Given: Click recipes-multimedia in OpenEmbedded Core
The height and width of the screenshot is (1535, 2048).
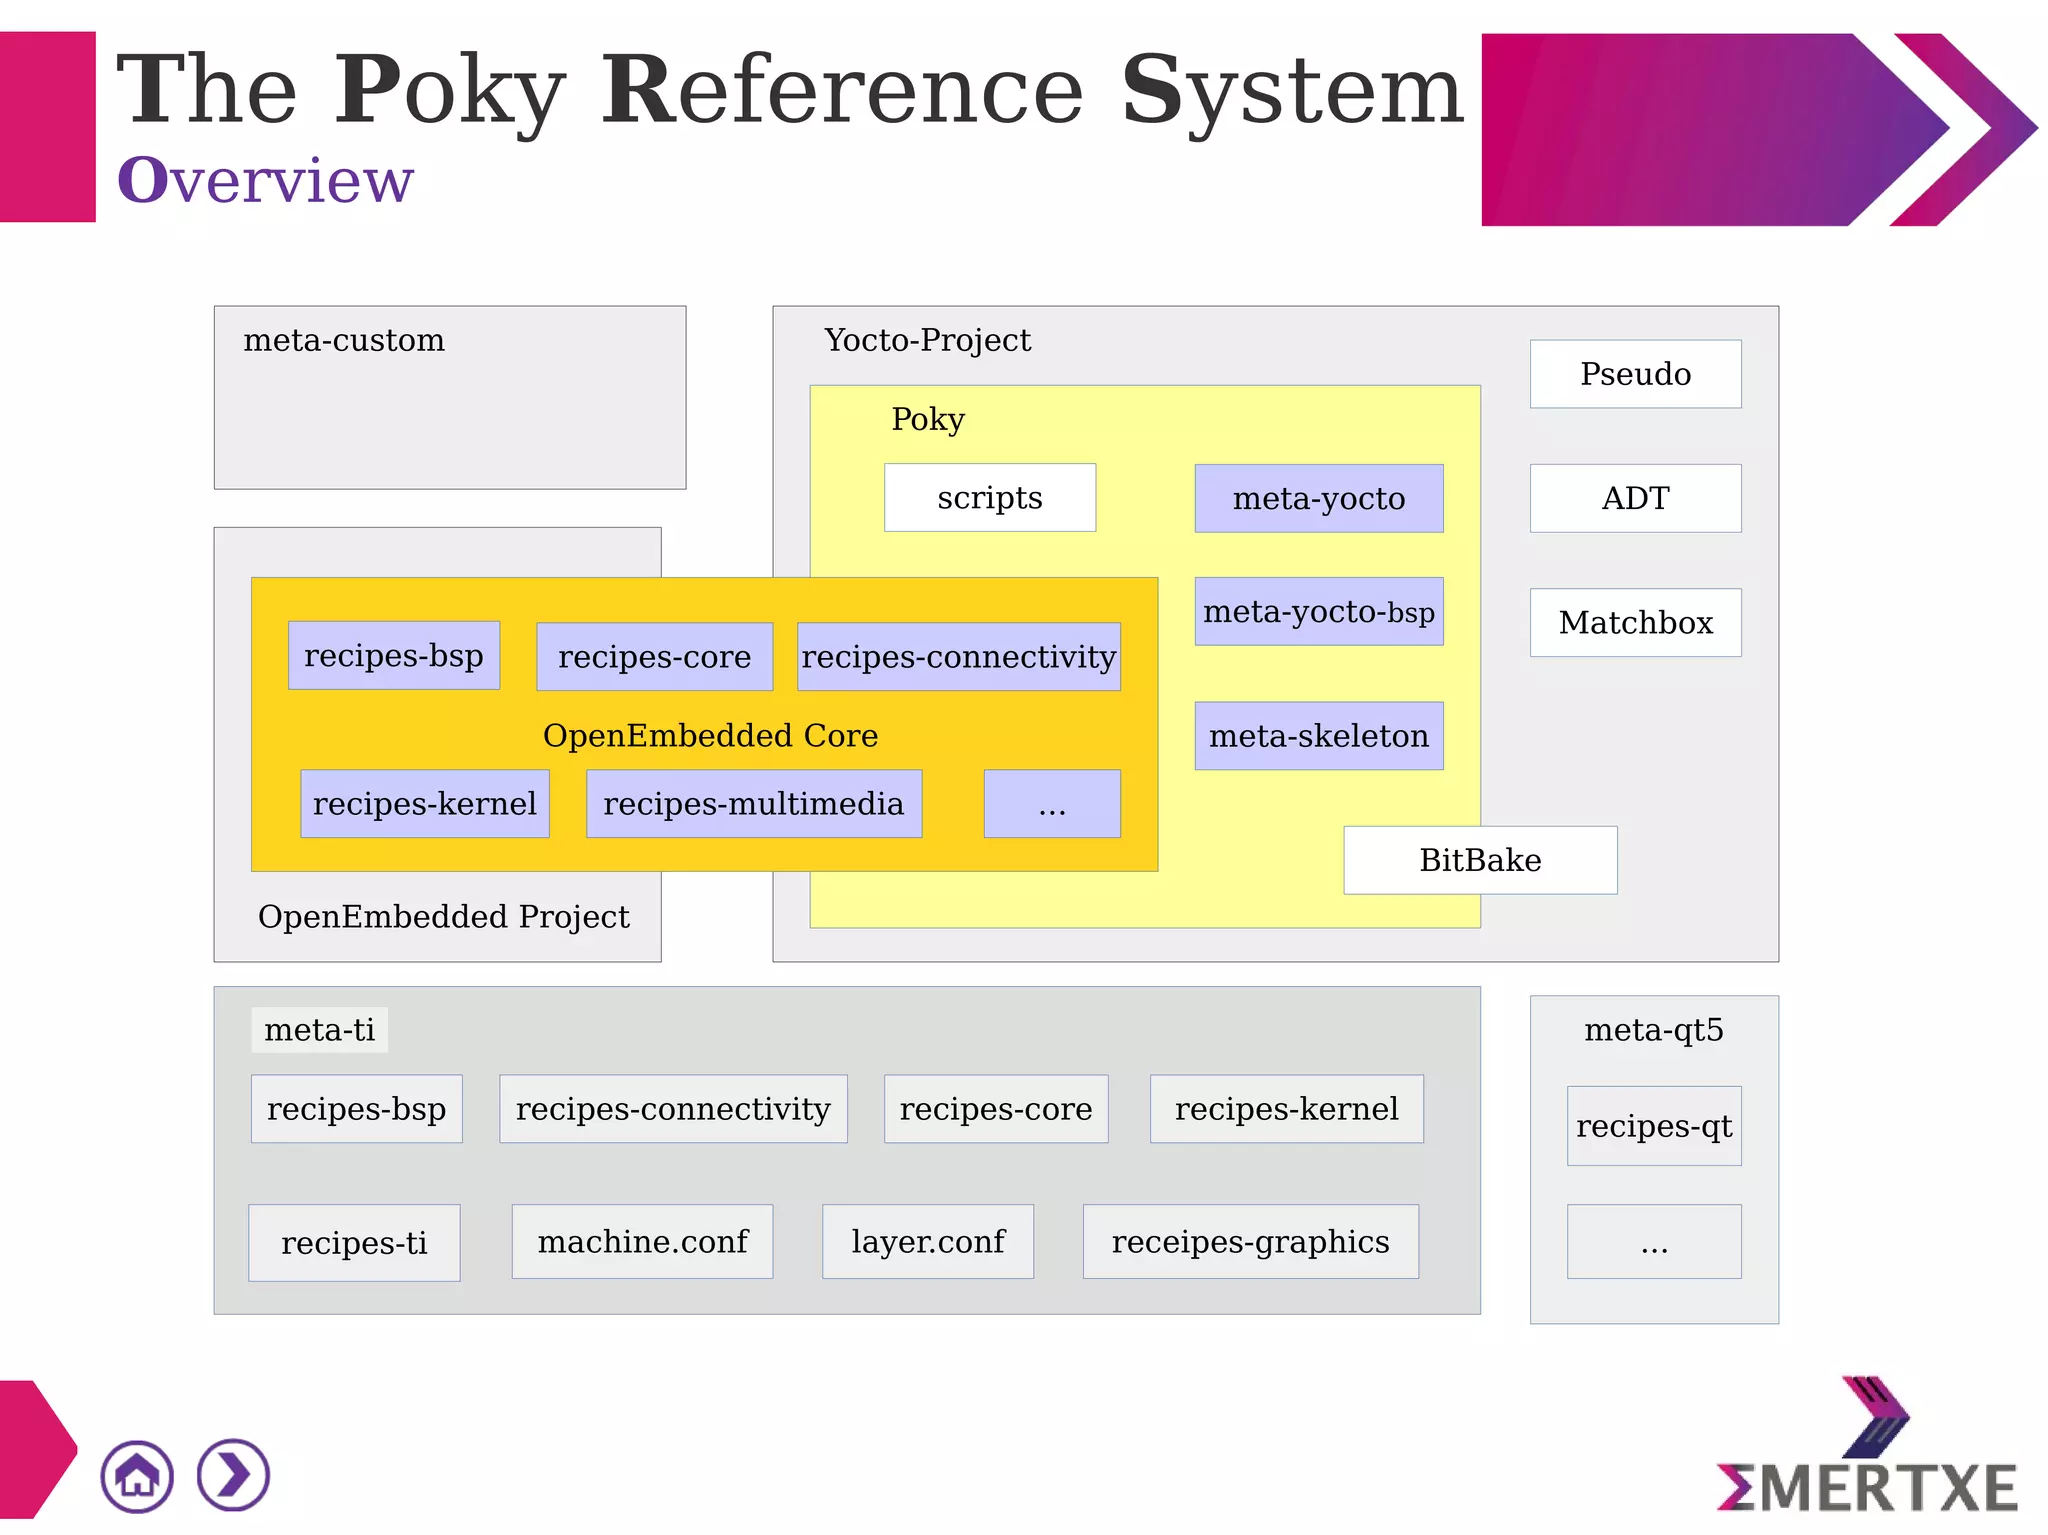Looking at the screenshot, I should coord(753,804).
